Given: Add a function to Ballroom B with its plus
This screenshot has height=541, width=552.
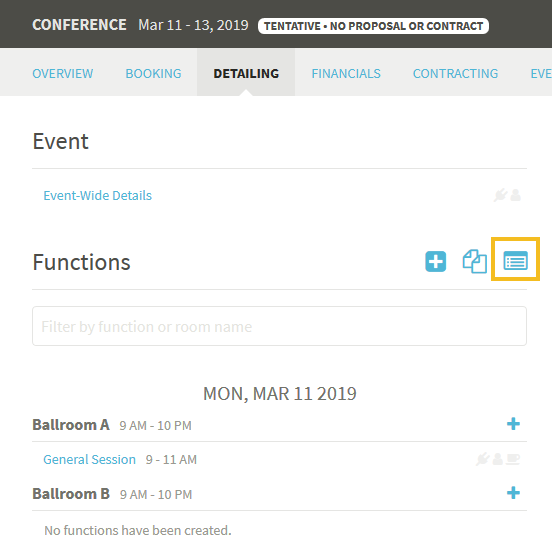Looking at the screenshot, I should (x=513, y=493).
